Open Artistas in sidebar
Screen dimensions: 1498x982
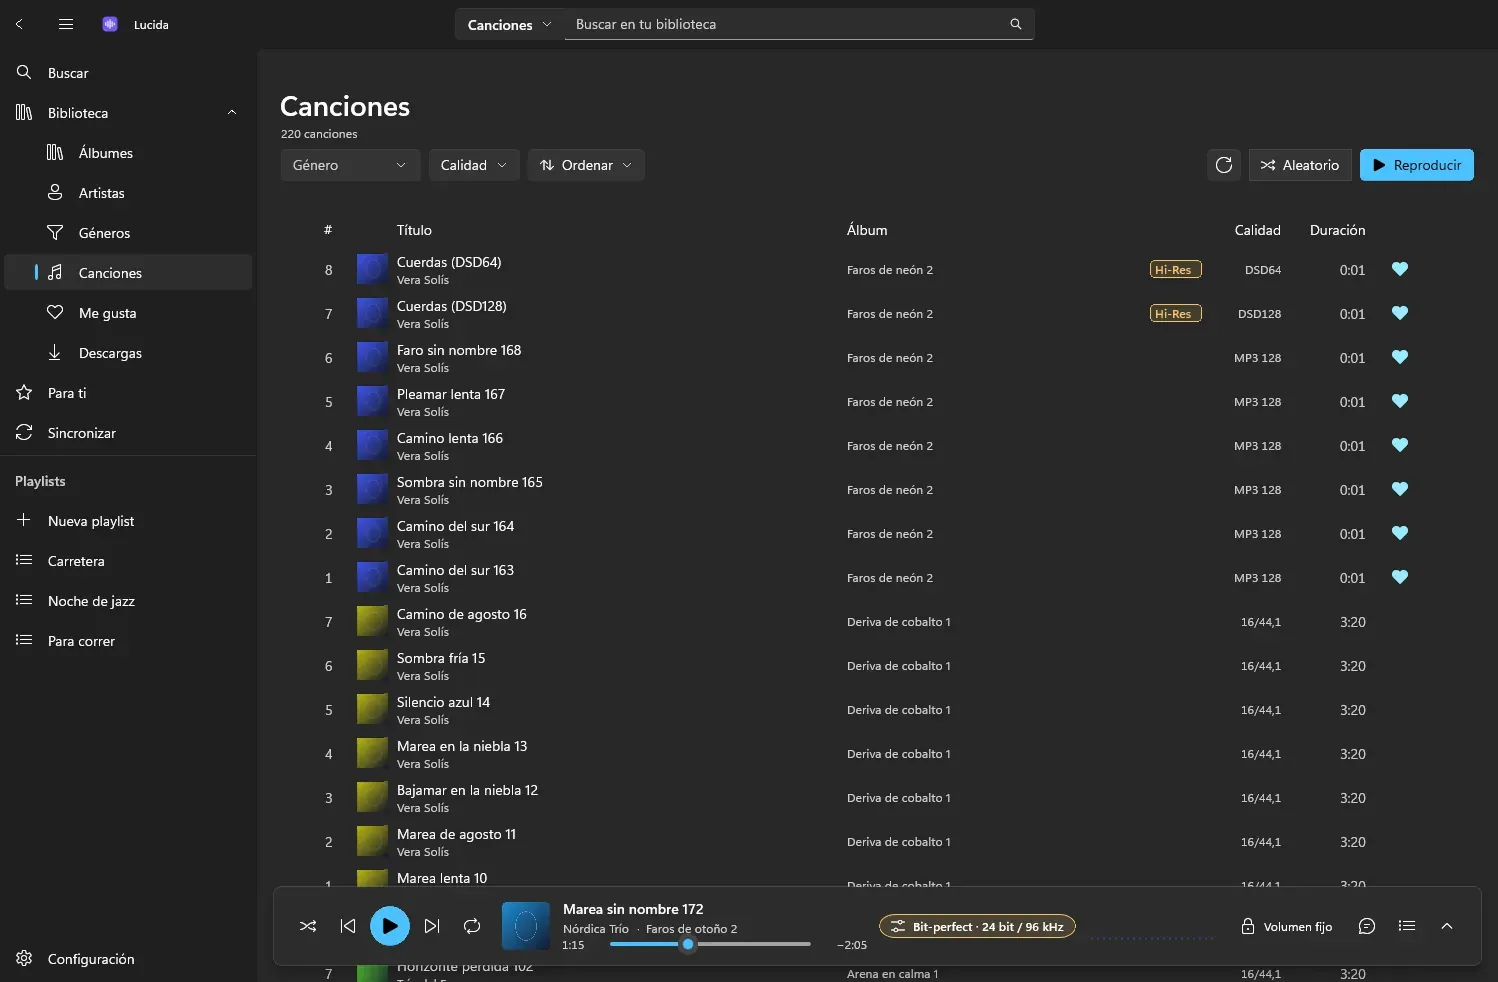[x=128, y=193]
